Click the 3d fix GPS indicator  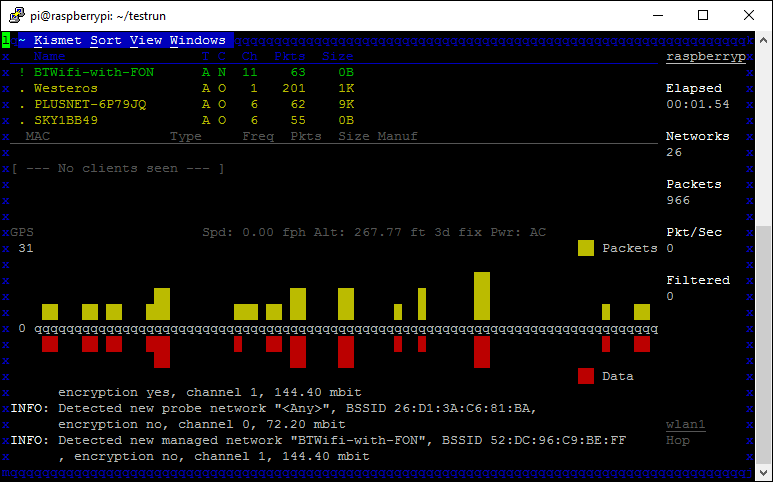[457, 232]
